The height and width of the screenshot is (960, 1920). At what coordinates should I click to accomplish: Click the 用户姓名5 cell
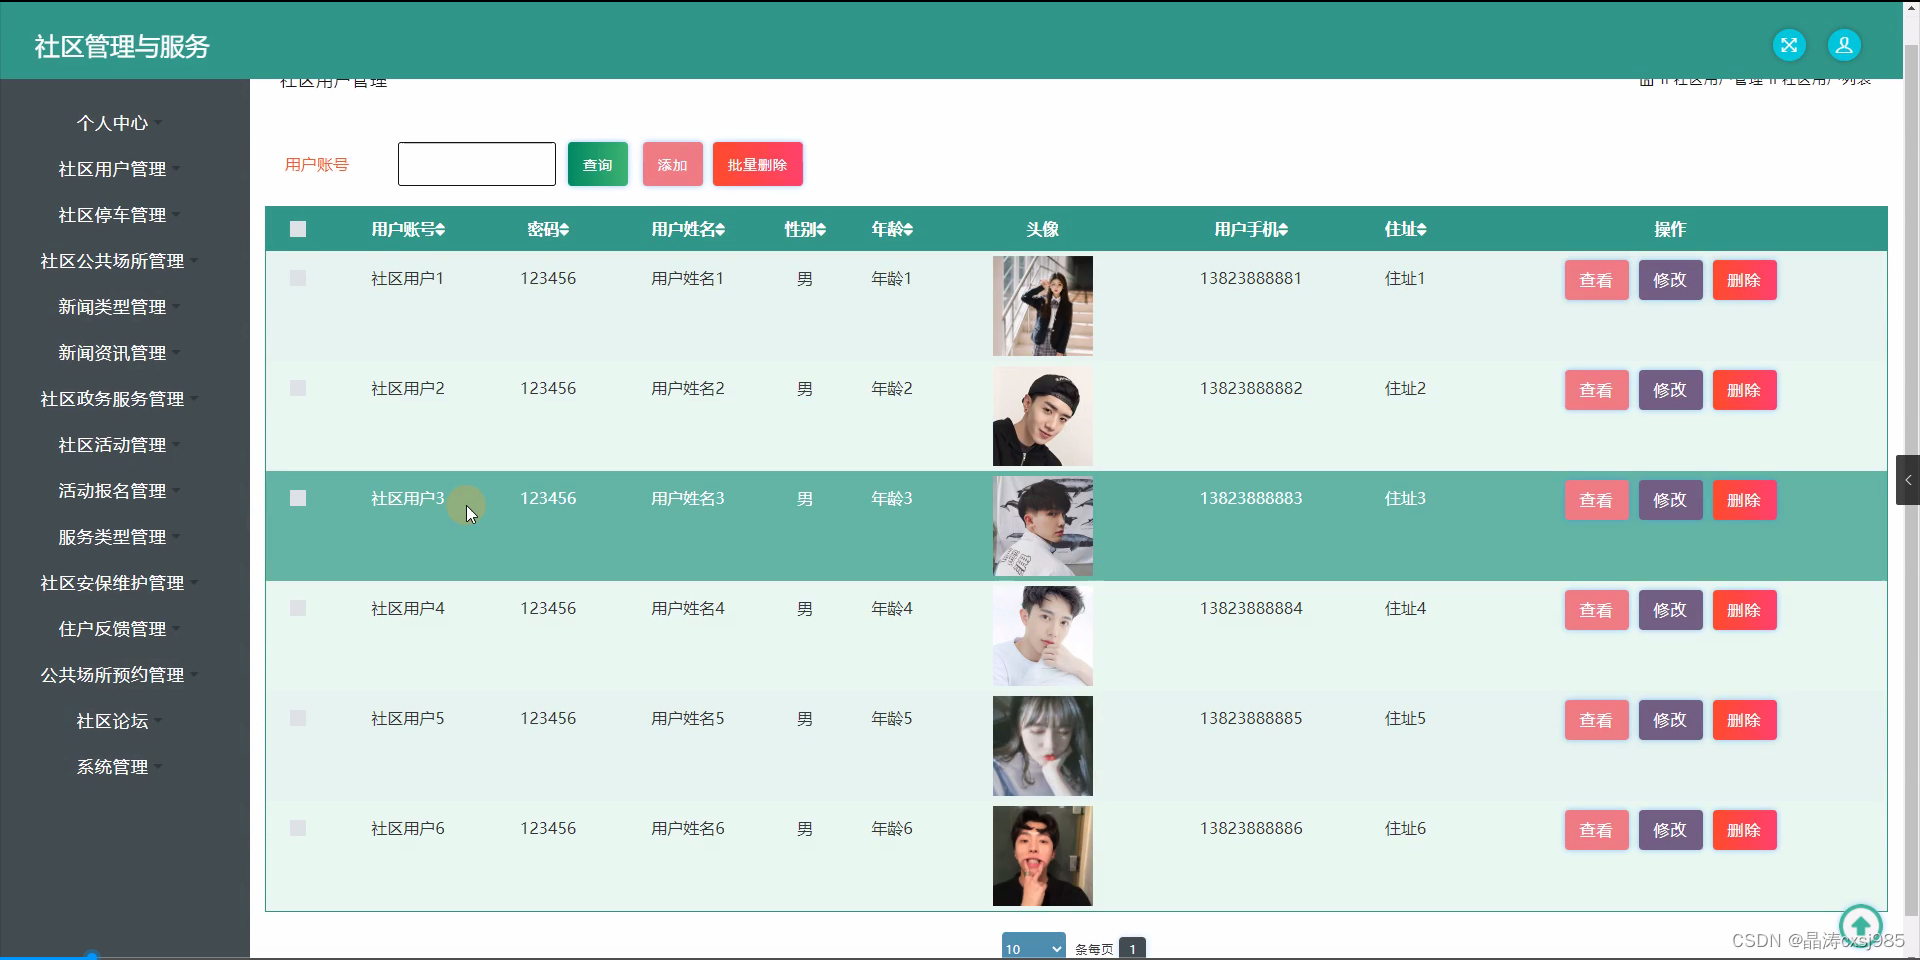point(688,718)
